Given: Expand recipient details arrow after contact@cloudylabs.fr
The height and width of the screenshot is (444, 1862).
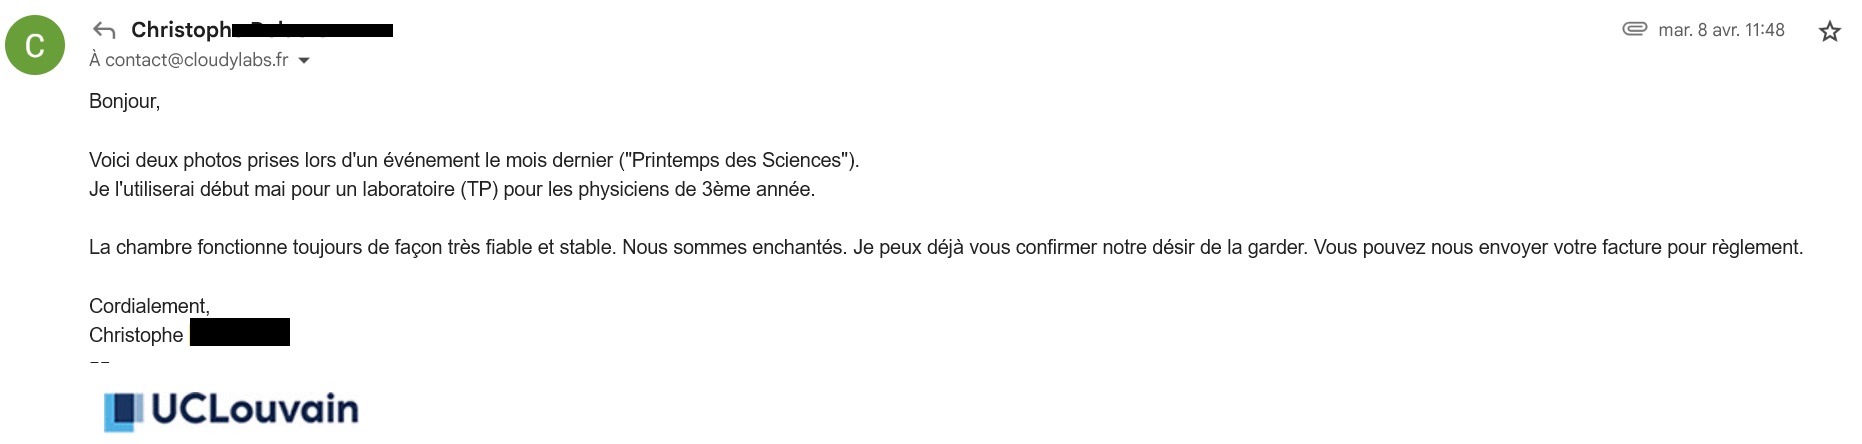Looking at the screenshot, I should coord(304,60).
